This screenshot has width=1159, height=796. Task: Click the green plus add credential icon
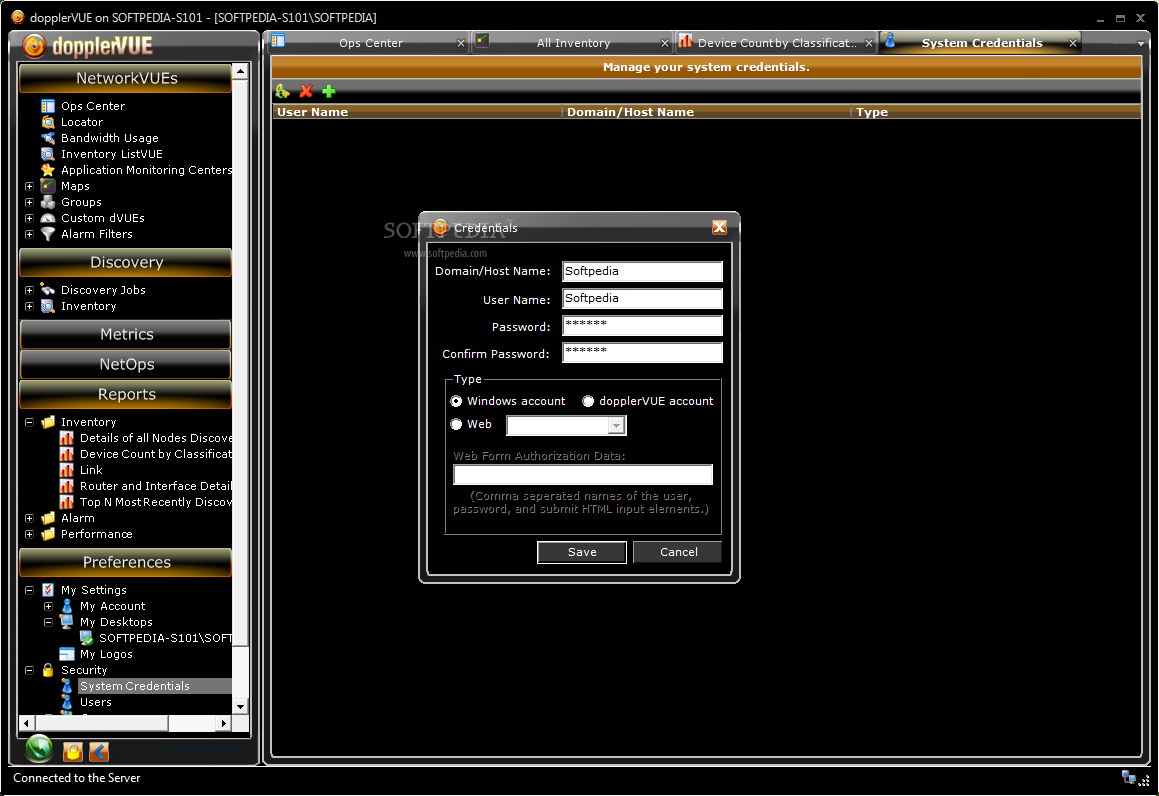(329, 91)
